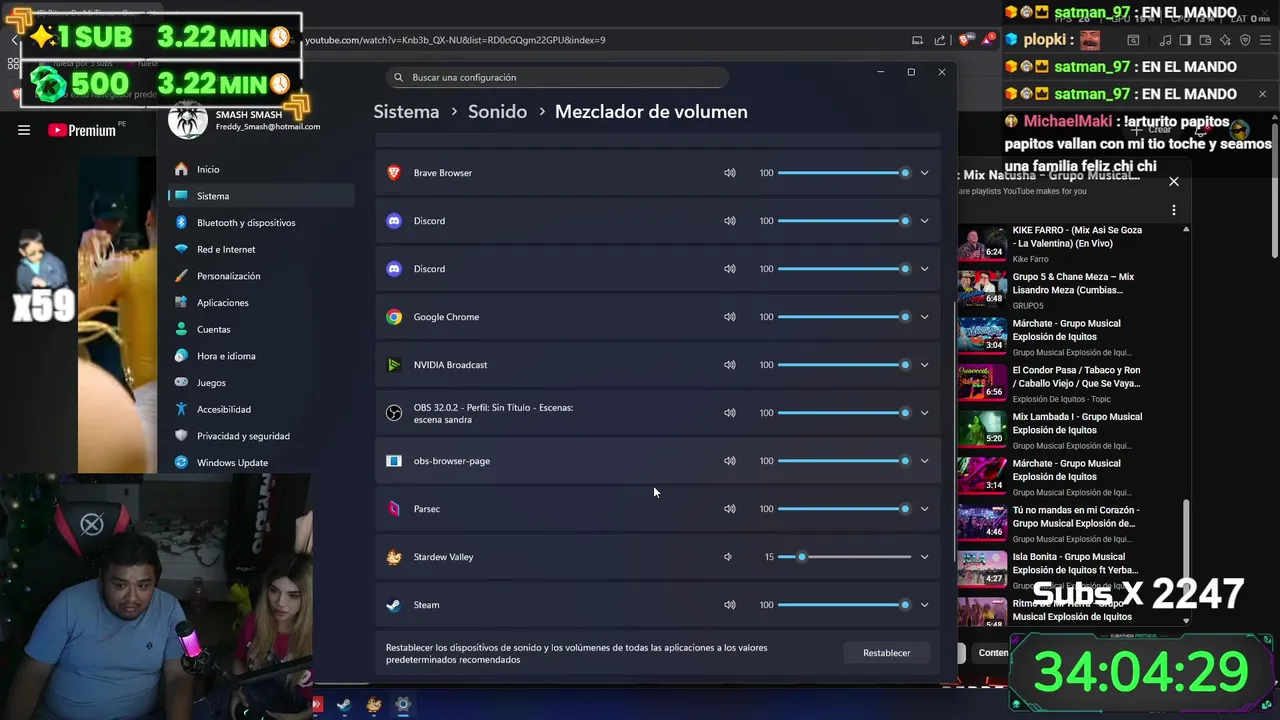The width and height of the screenshot is (1280, 720).
Task: Expand obs-browser-page audio options chevron
Action: pyautogui.click(x=924, y=461)
